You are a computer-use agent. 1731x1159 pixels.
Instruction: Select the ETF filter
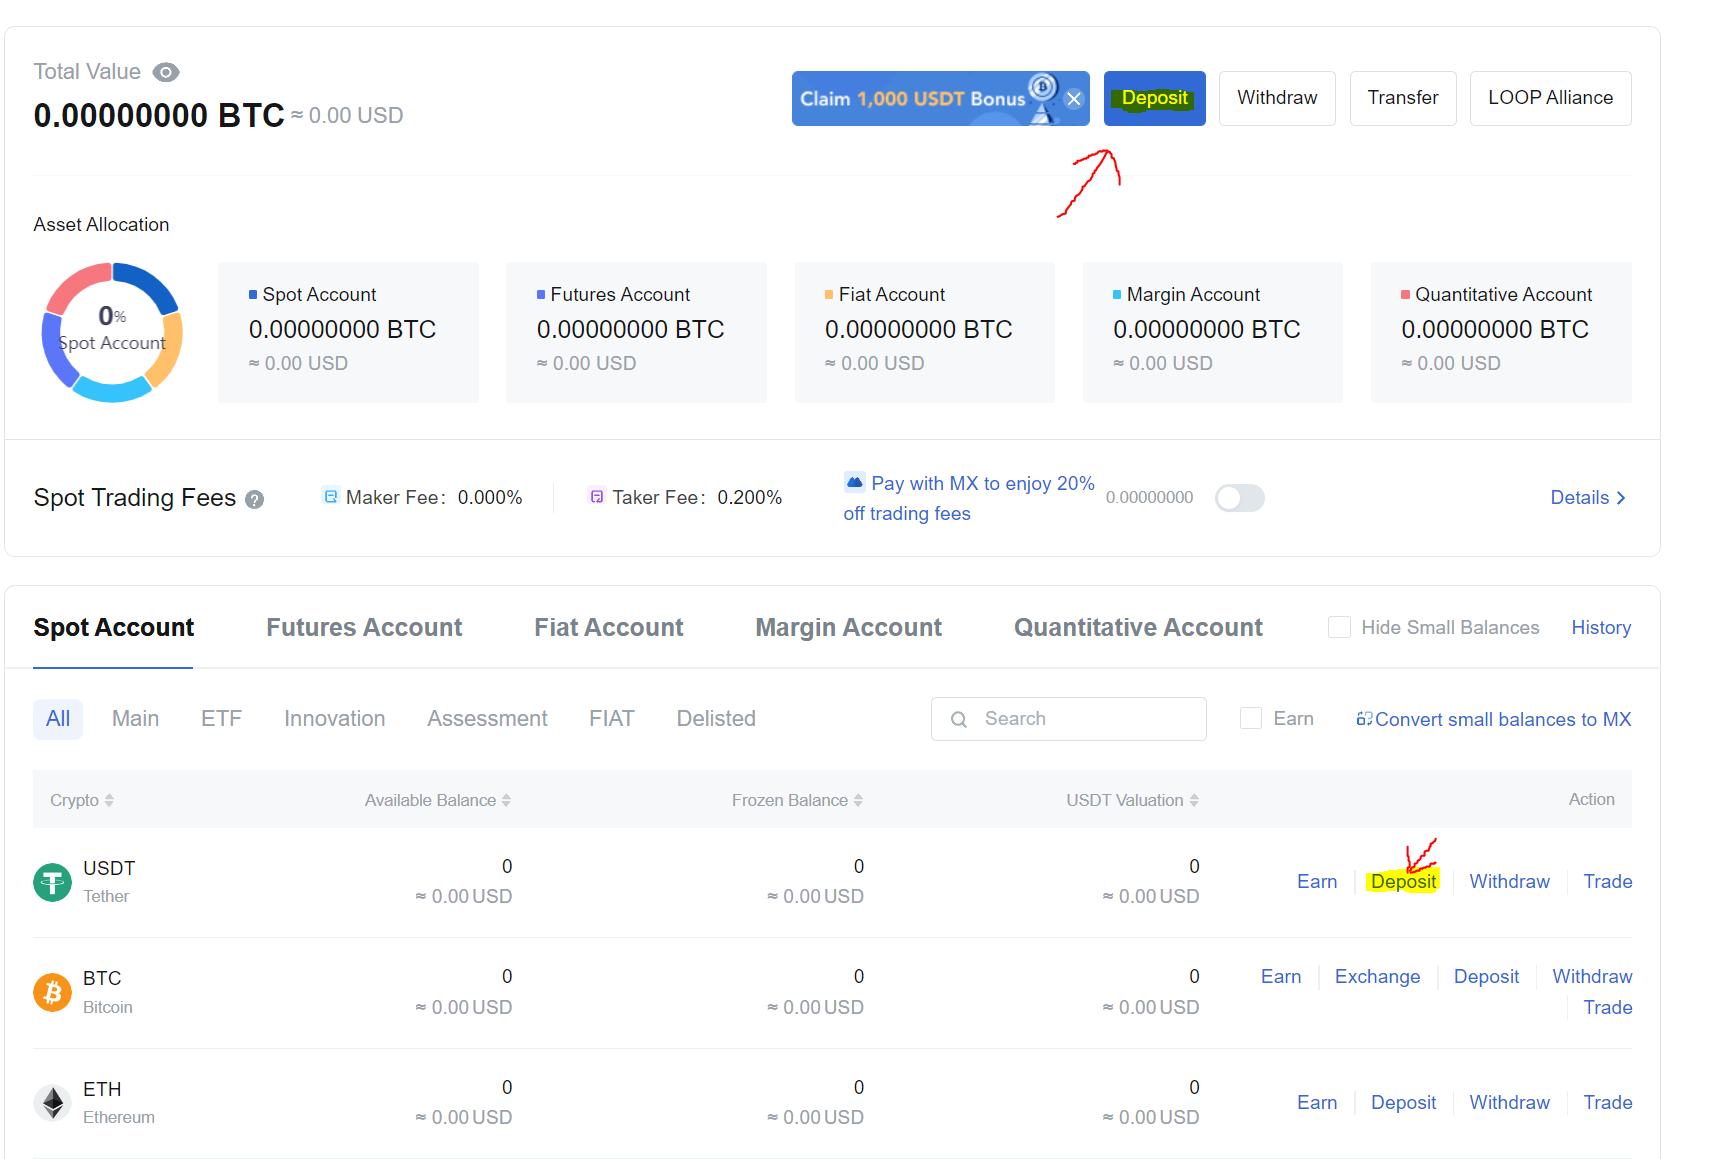221,719
